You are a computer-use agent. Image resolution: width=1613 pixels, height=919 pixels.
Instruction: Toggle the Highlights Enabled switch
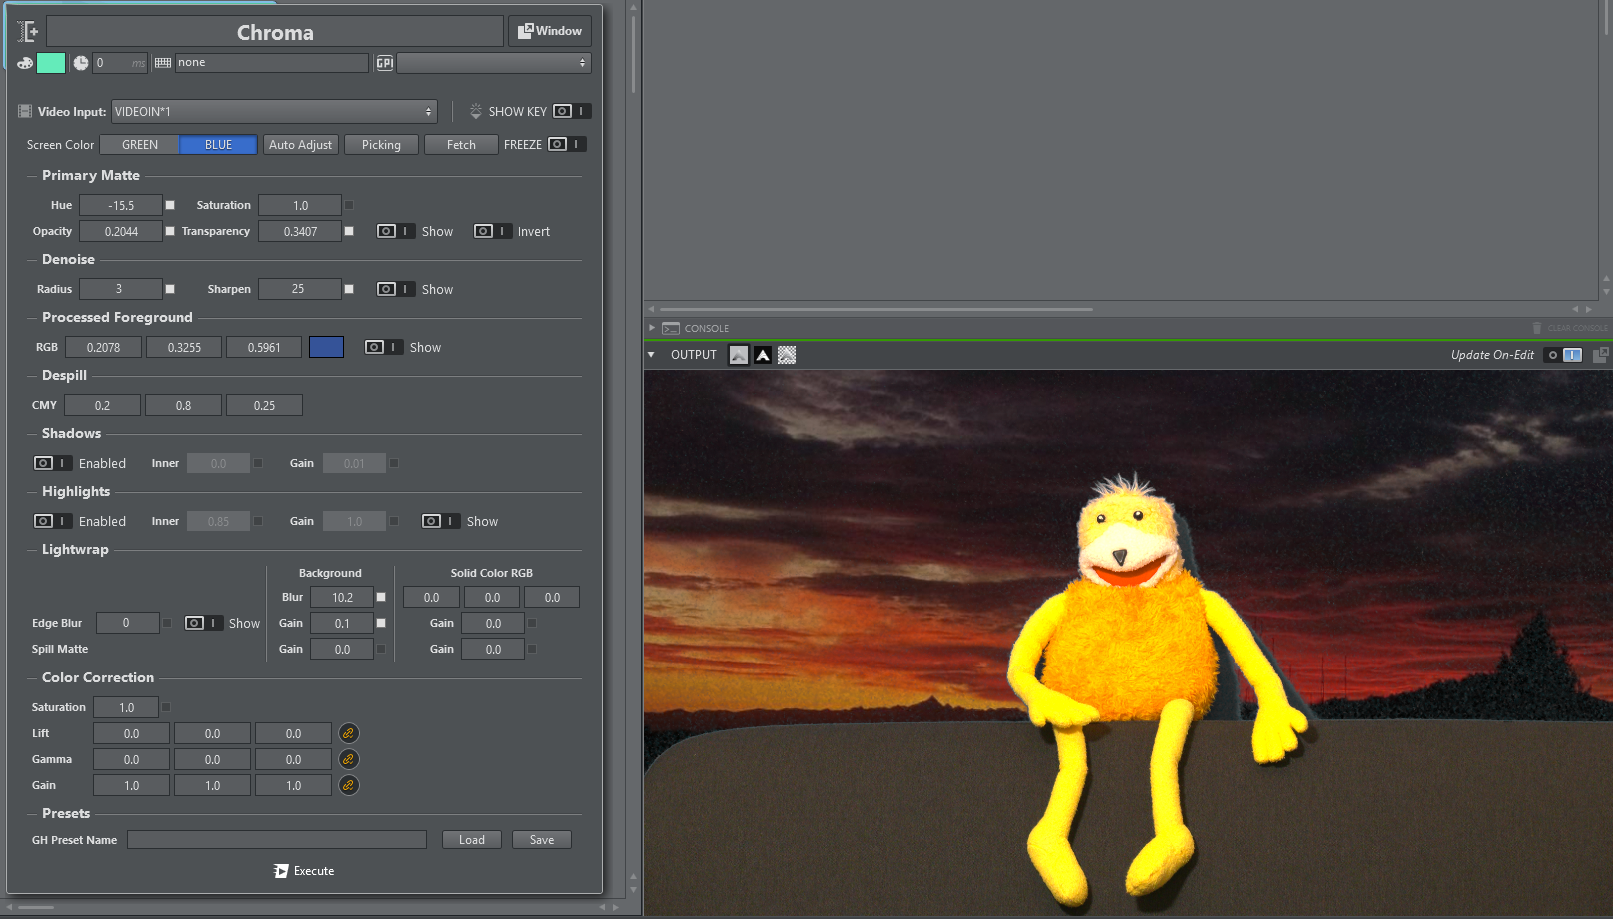coord(53,521)
